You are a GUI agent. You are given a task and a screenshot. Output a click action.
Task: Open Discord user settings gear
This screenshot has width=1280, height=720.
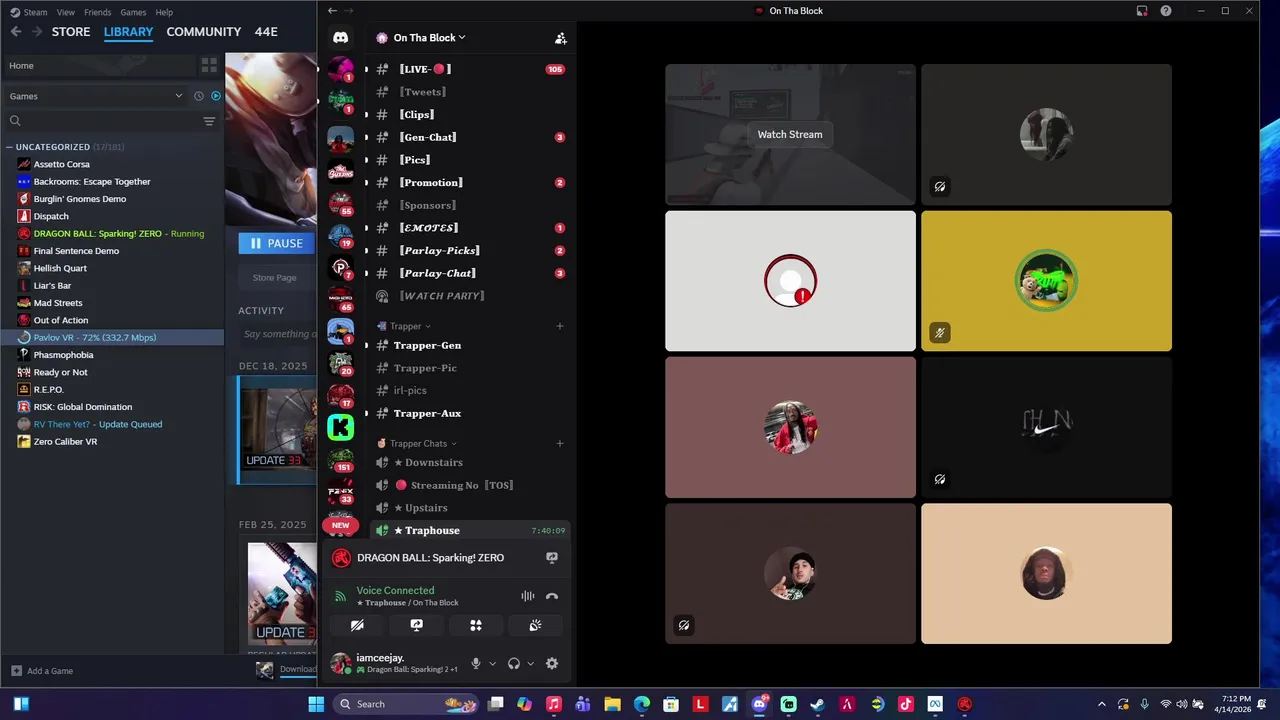click(x=551, y=663)
